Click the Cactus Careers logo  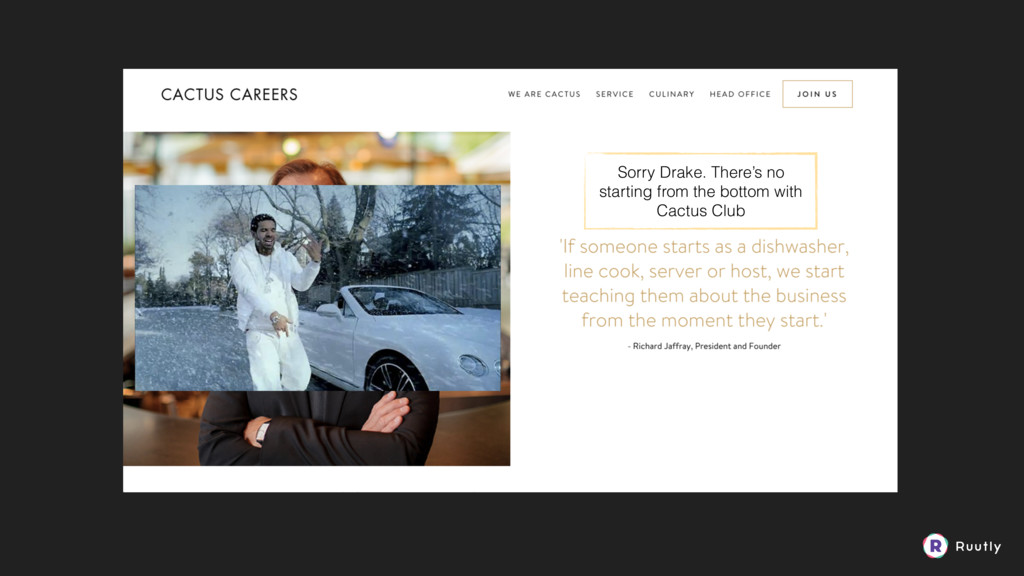click(x=229, y=95)
